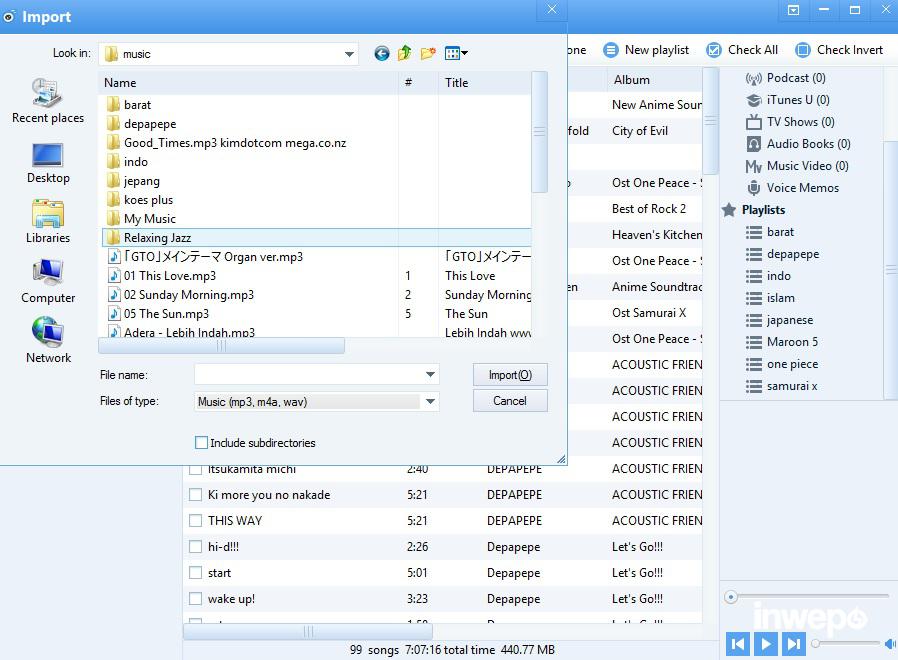Tick checkbox for 'wake up!' song
Screen dimensions: 898x660
tap(196, 599)
